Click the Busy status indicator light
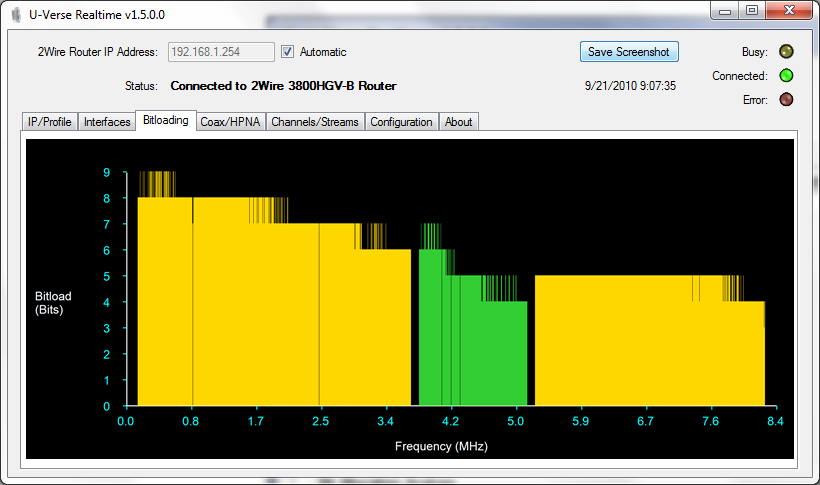The height and width of the screenshot is (485, 820). pyautogui.click(x=786, y=51)
